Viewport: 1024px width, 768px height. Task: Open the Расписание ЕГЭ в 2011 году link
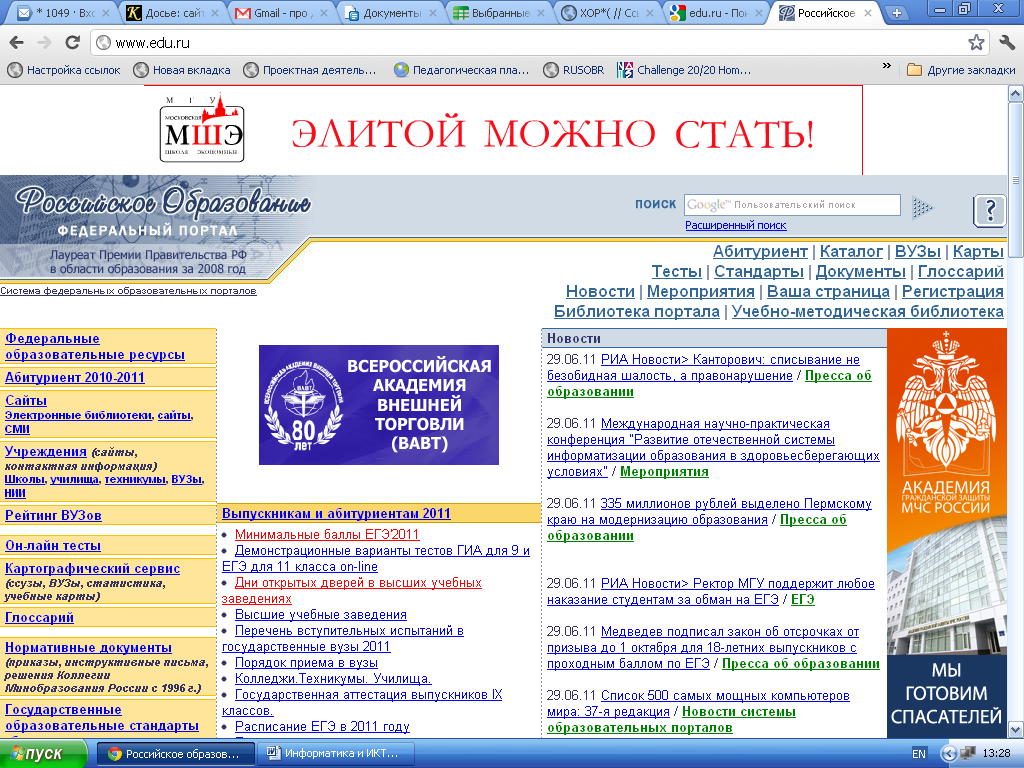tap(322, 726)
